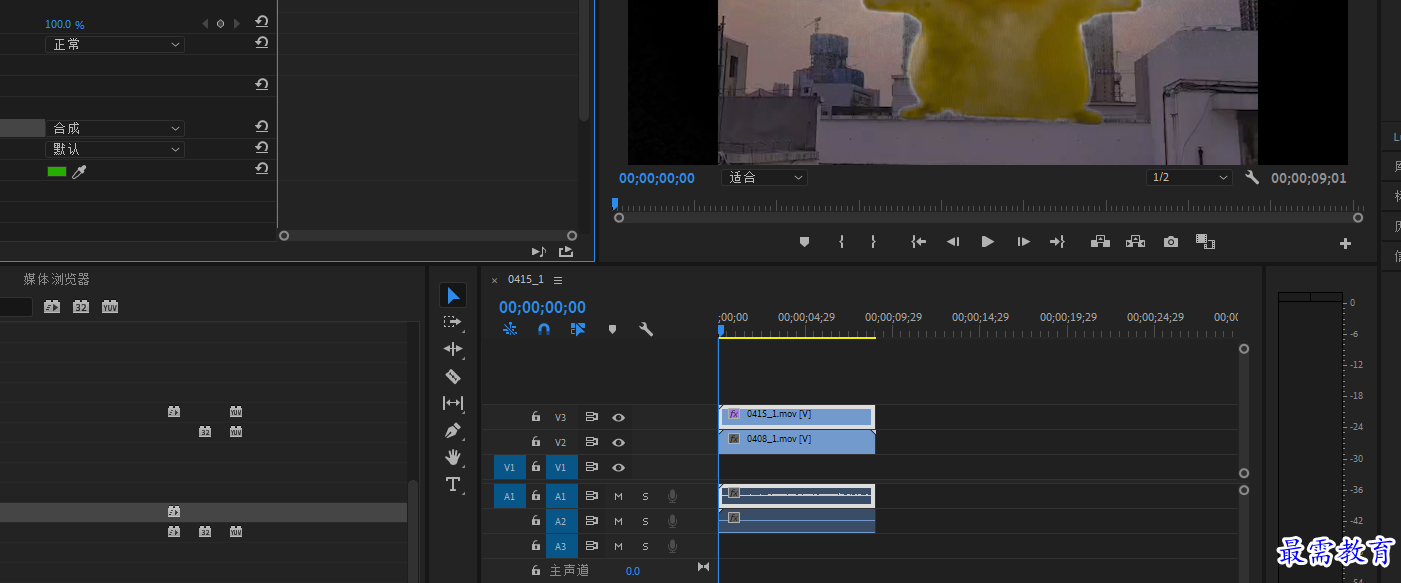Click the green key color swatch
The width and height of the screenshot is (1401, 583).
(x=57, y=171)
